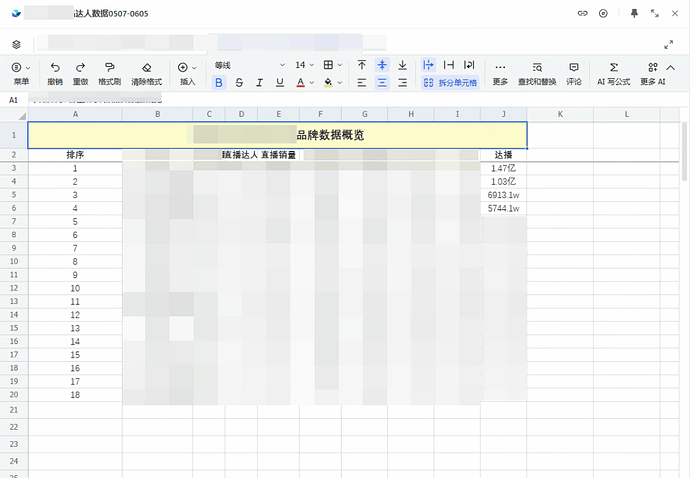
Task: Click the layers sheet-list icon
Action: click(x=16, y=44)
